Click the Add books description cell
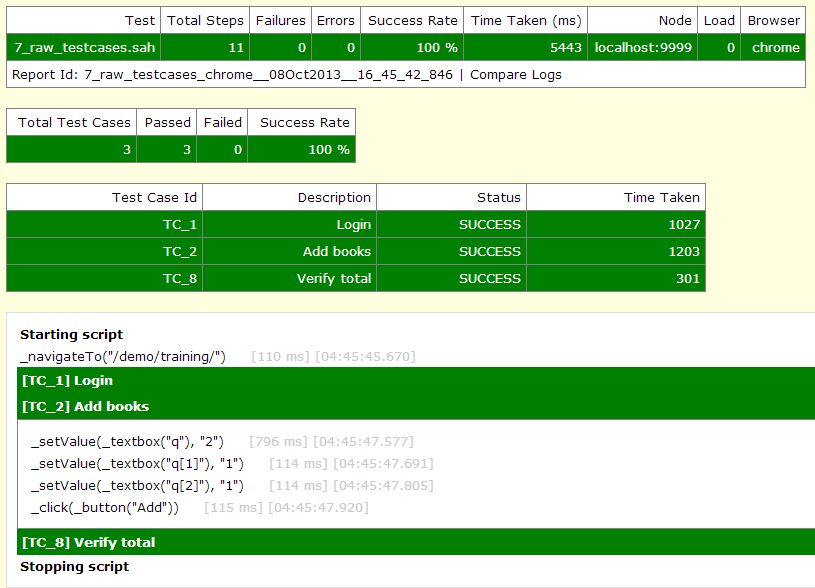The image size is (815, 588). click(x=336, y=252)
